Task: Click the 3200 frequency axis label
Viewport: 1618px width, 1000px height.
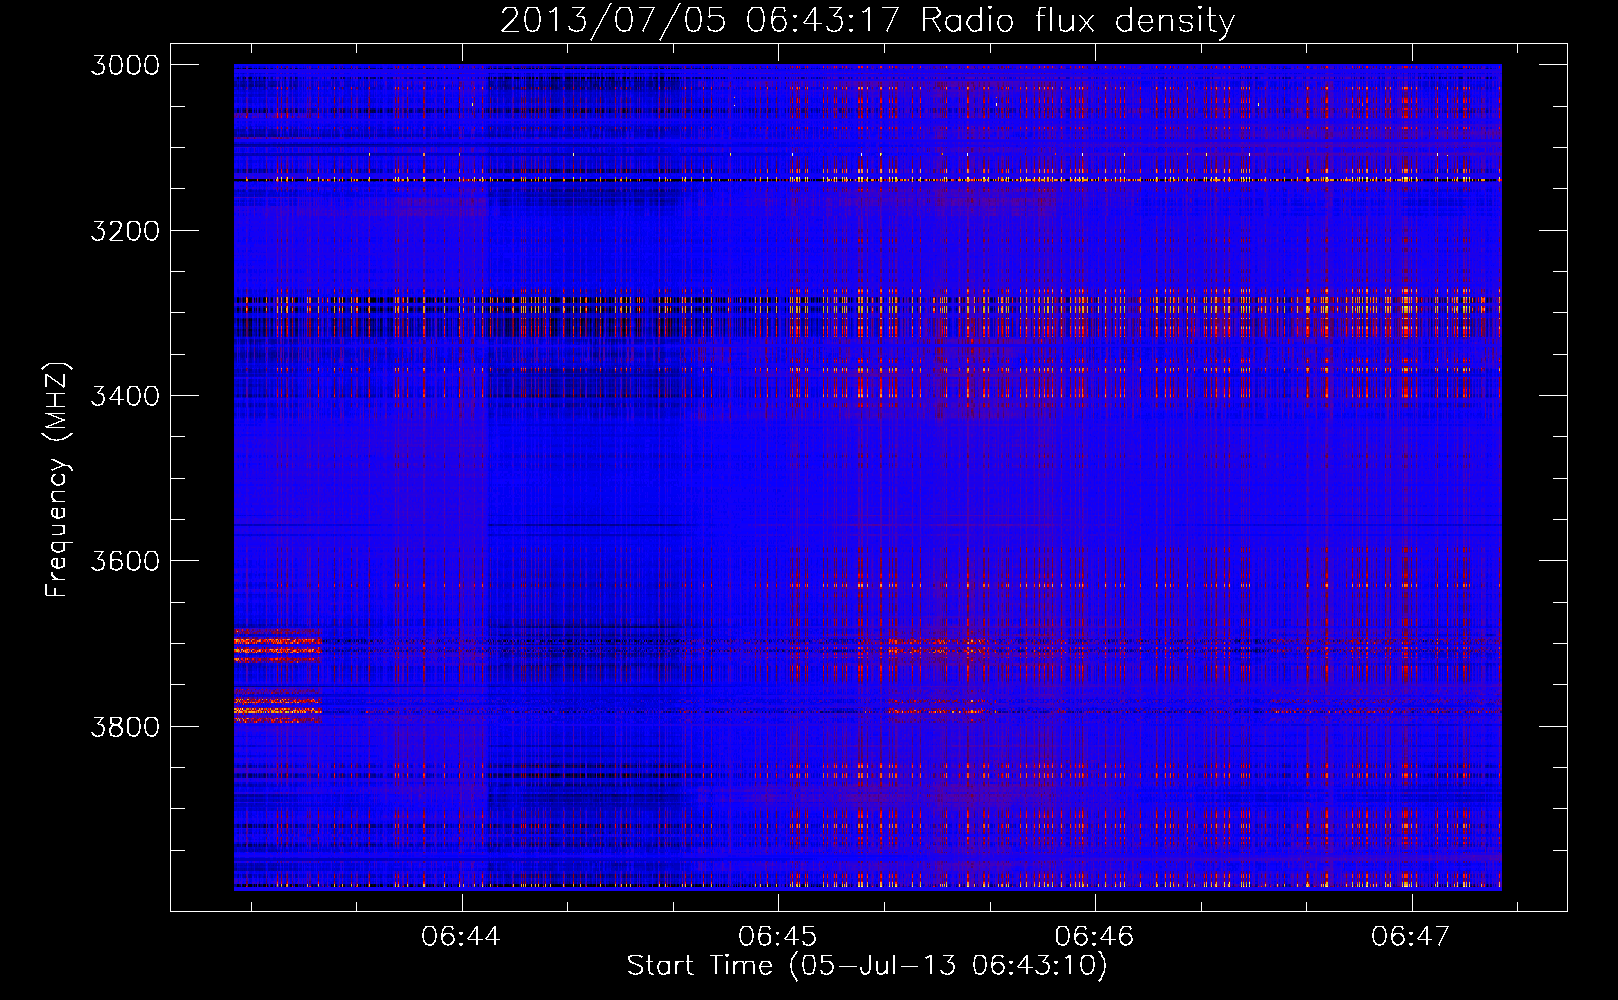Action: click(125, 231)
